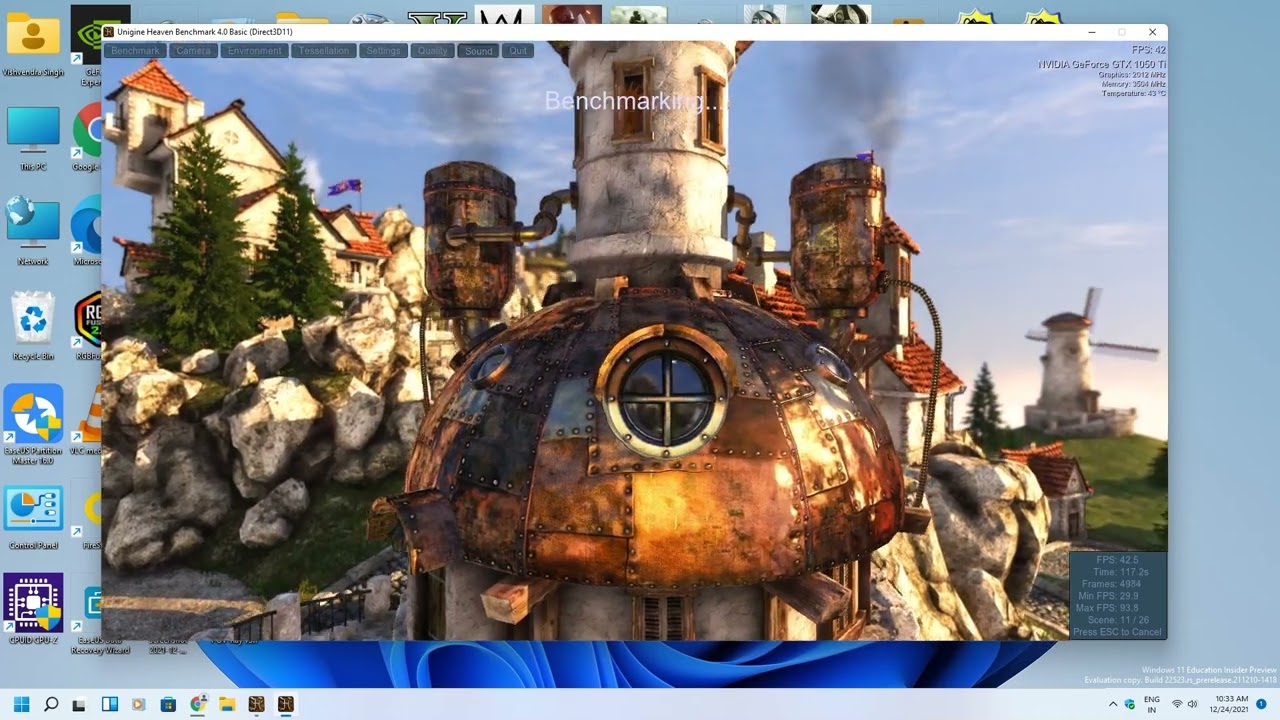Select the Recycle Bin icon

pyautogui.click(x=33, y=326)
